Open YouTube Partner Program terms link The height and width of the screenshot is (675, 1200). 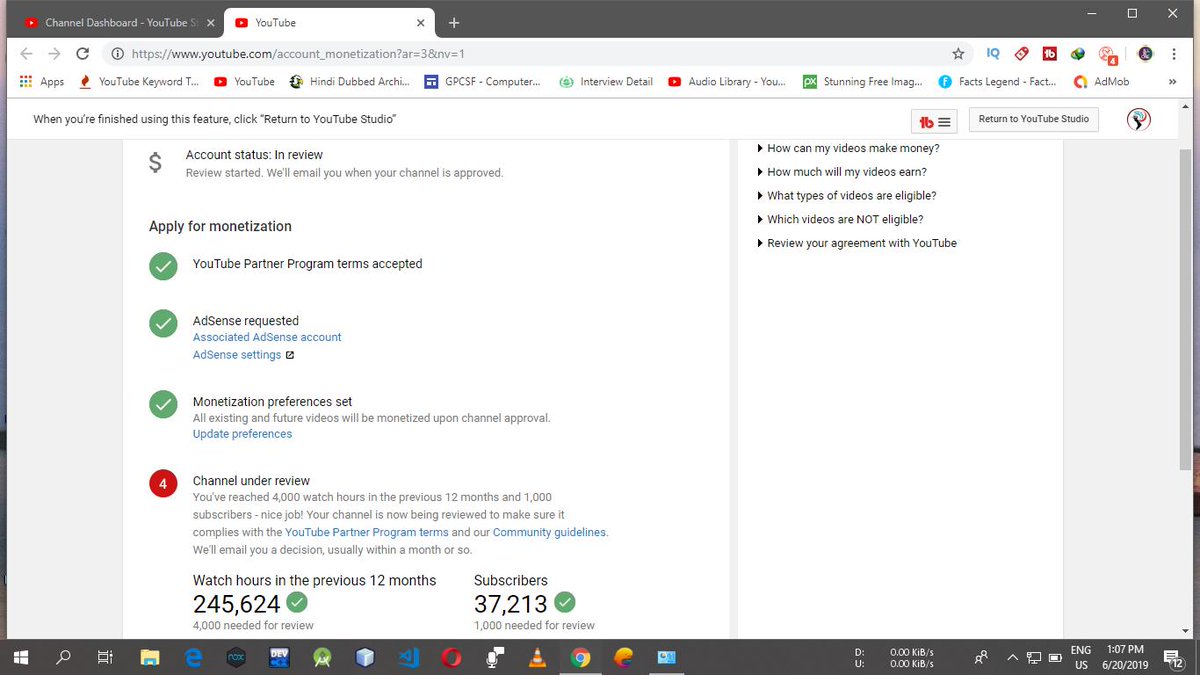tap(366, 532)
